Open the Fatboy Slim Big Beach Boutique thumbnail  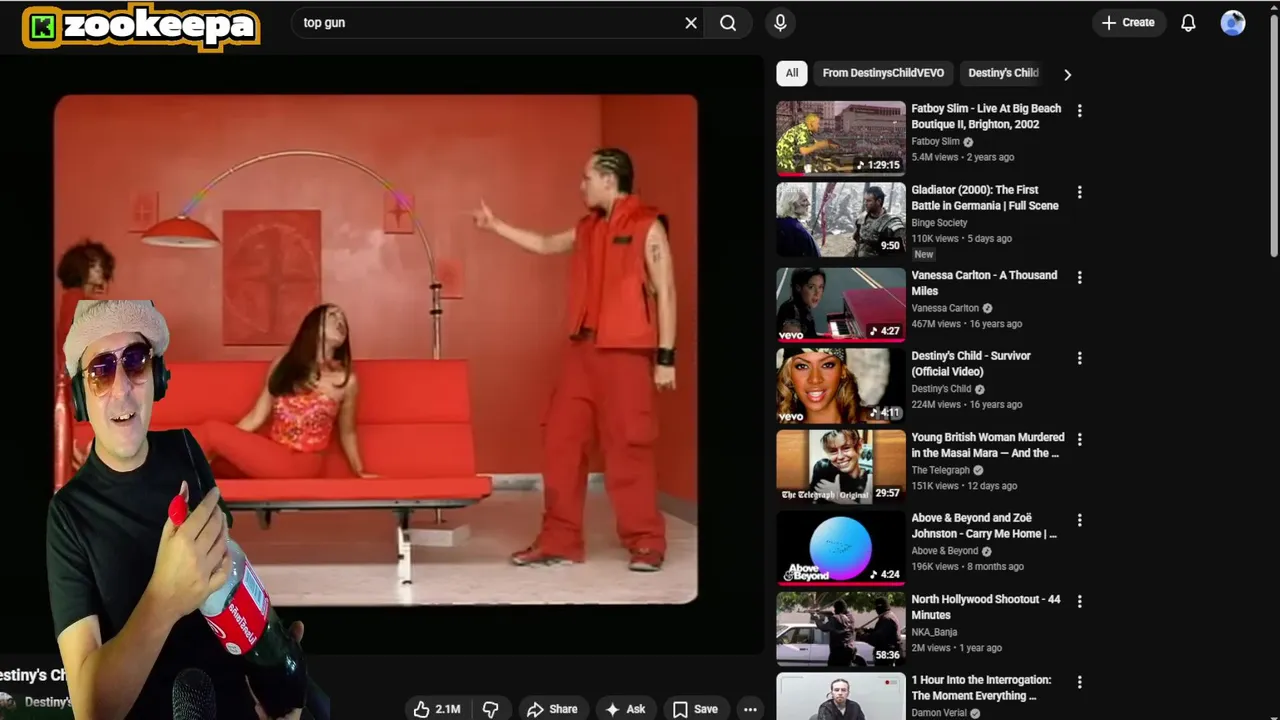[841, 138]
